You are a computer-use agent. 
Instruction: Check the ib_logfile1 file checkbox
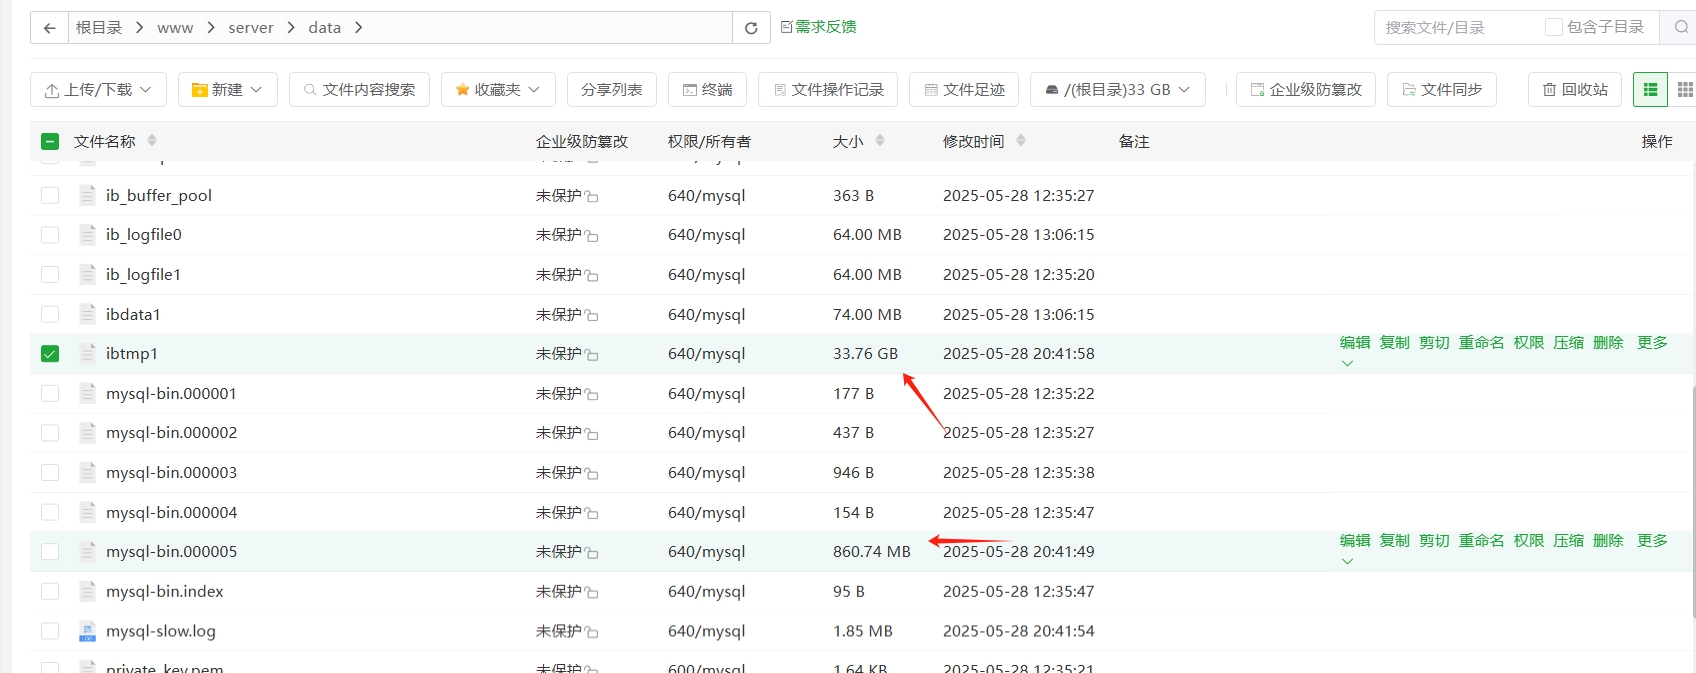coord(50,274)
